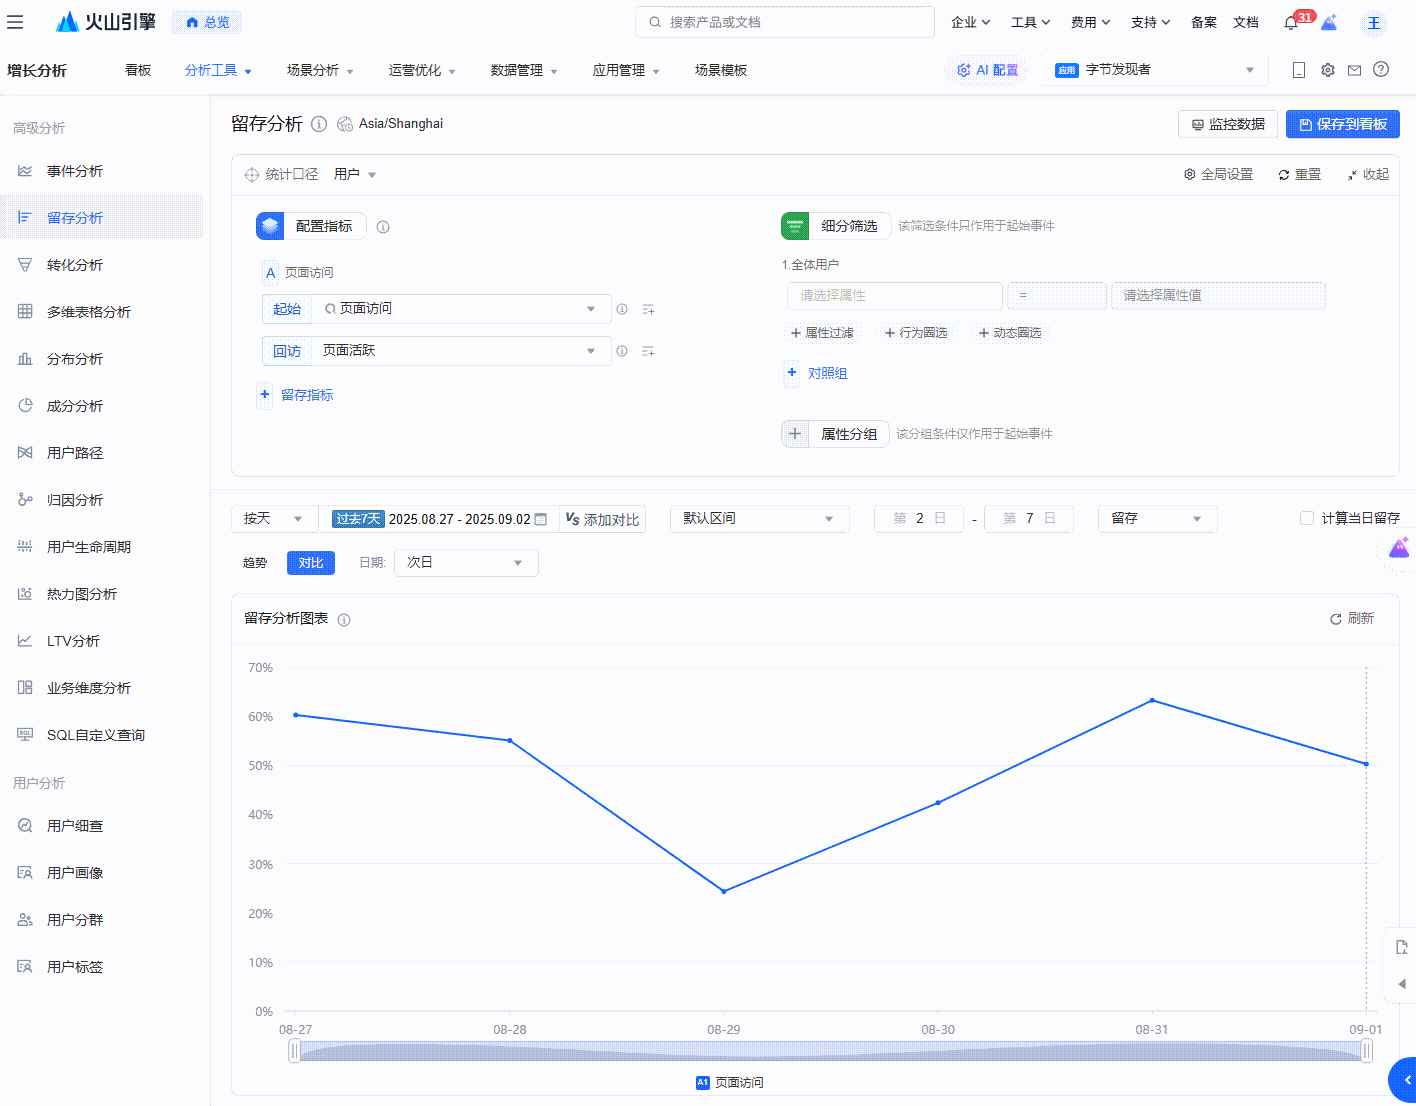
Task: Click the 添加对比 button
Action: tap(602, 519)
